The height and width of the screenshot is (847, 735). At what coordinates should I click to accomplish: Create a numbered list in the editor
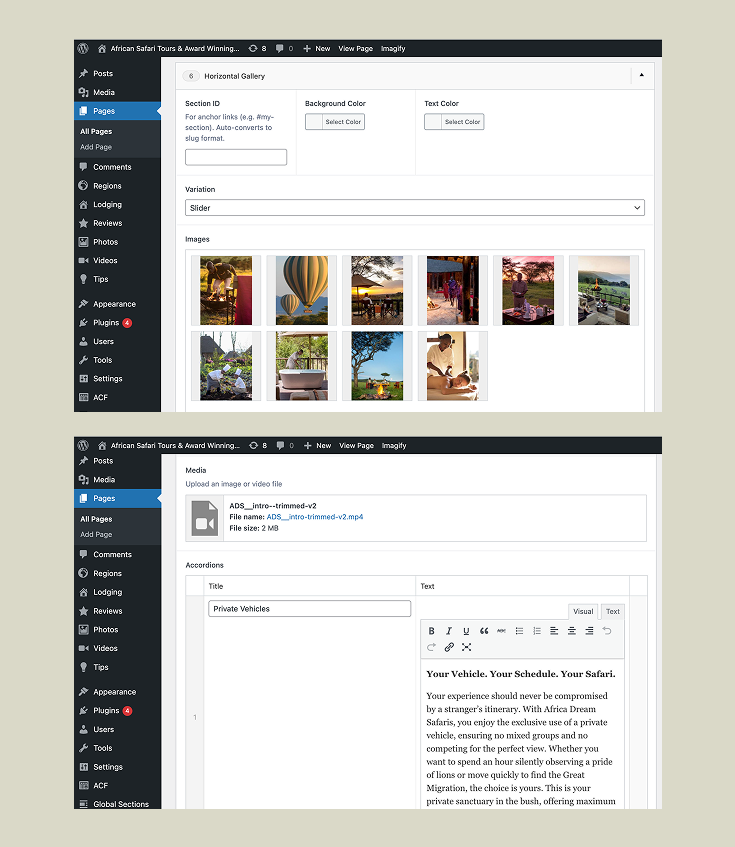tap(536, 631)
